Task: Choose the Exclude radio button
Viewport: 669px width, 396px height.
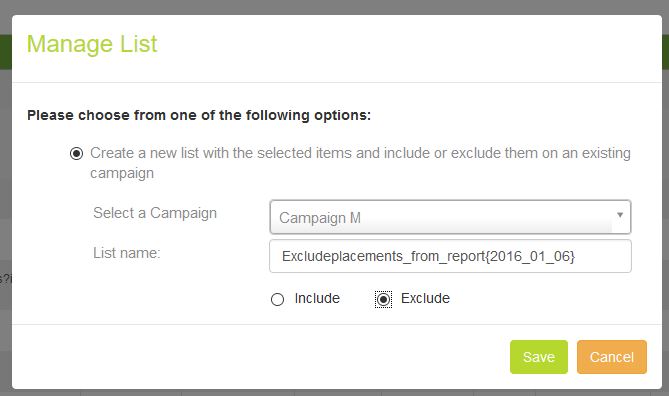Action: click(383, 299)
